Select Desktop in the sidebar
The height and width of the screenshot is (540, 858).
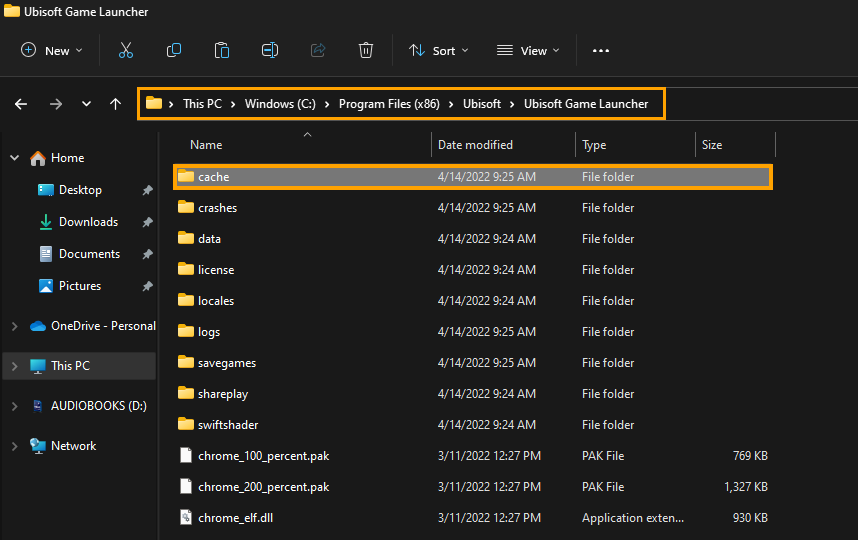point(80,190)
